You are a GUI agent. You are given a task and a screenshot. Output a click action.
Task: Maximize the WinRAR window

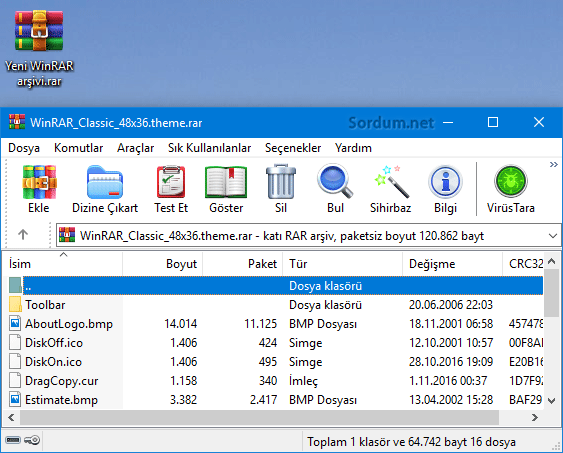(493, 122)
